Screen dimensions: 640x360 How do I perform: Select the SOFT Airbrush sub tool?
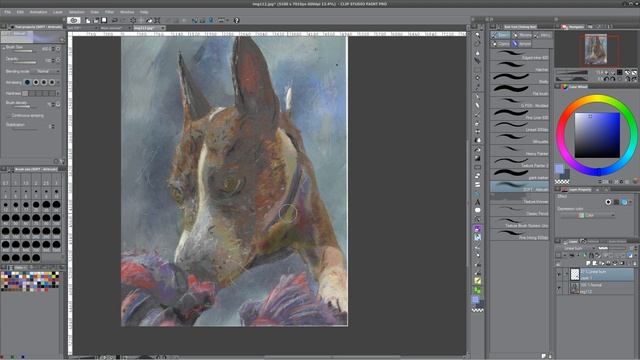coord(520,186)
